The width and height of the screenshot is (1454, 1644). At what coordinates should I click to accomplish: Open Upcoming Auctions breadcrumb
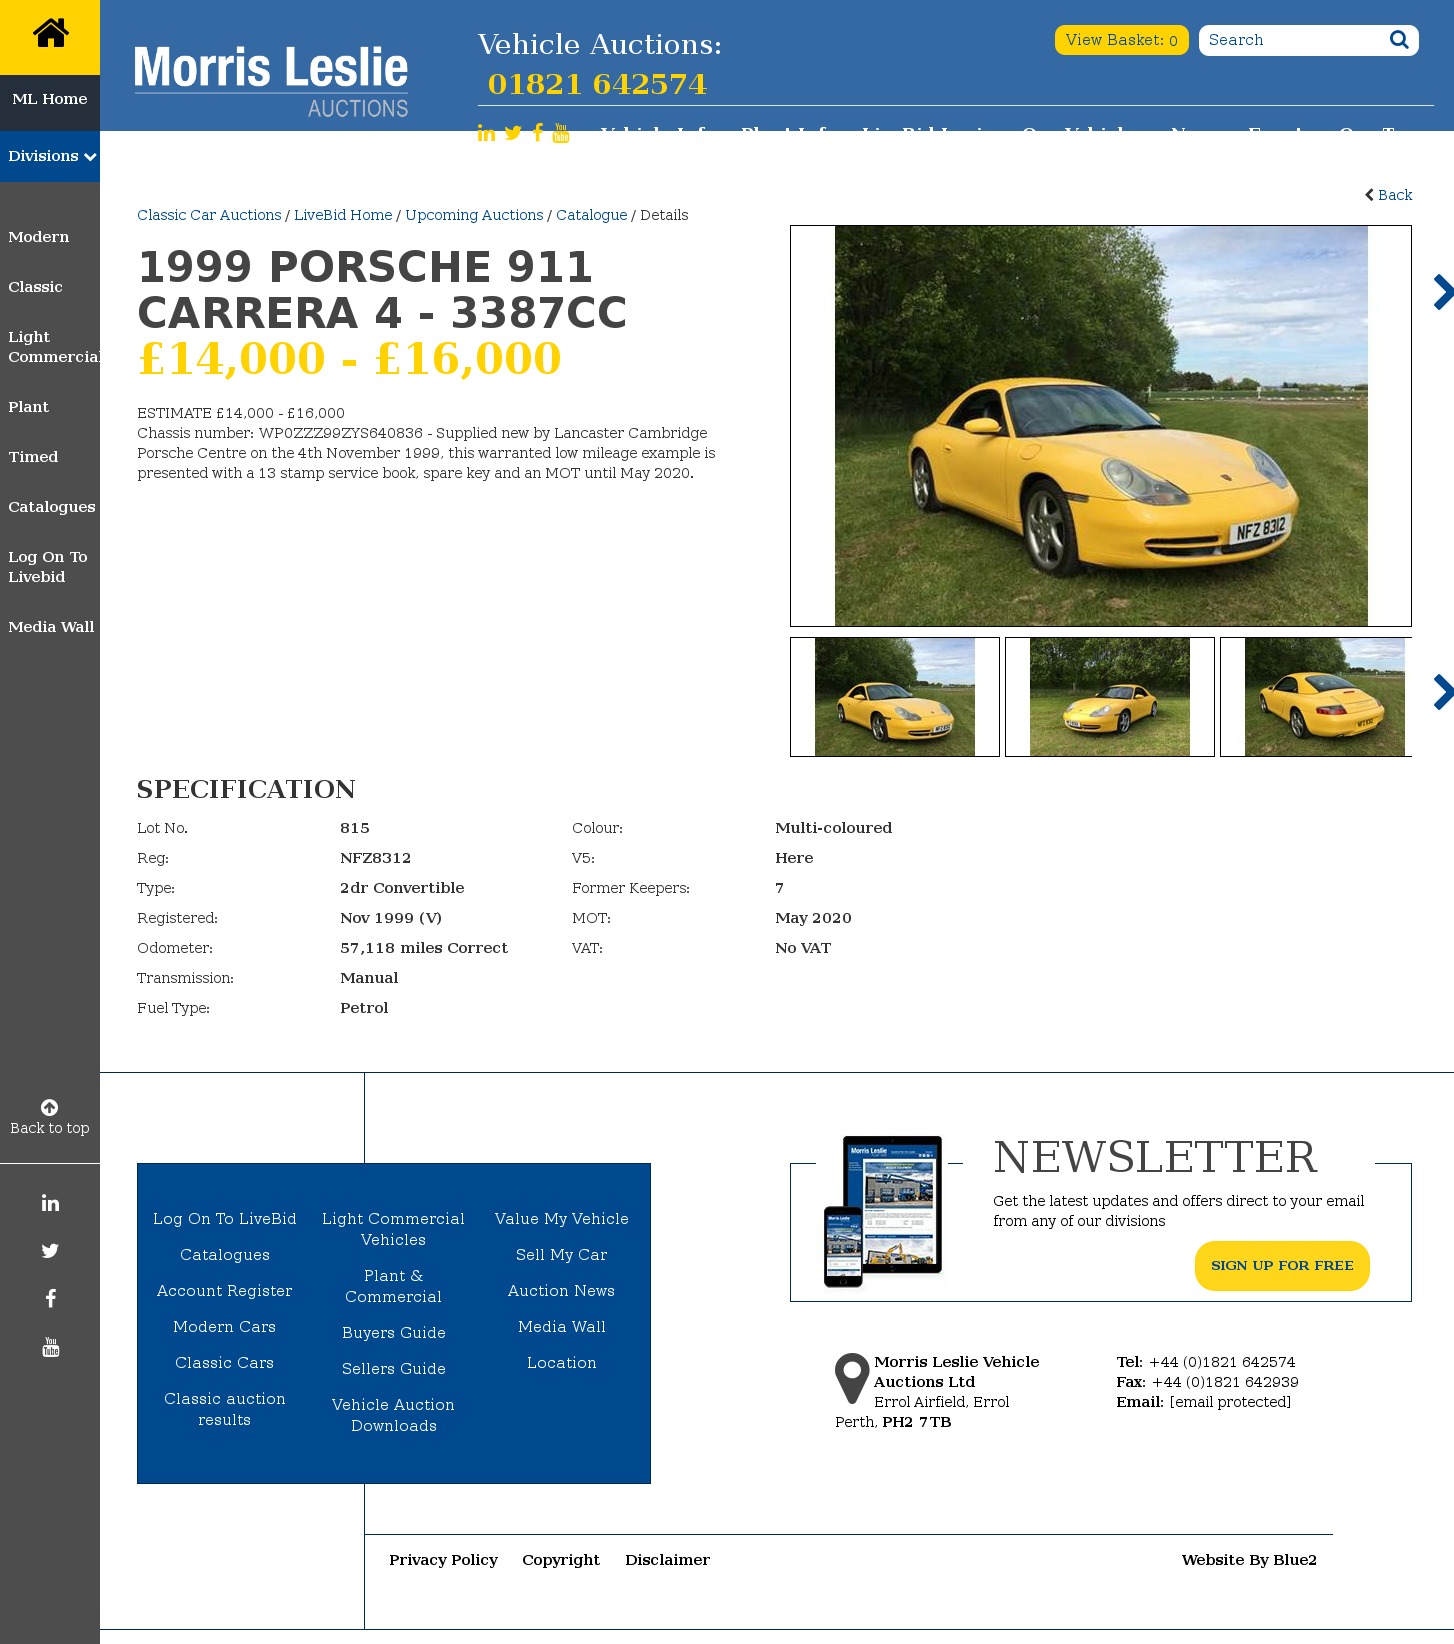(x=474, y=215)
